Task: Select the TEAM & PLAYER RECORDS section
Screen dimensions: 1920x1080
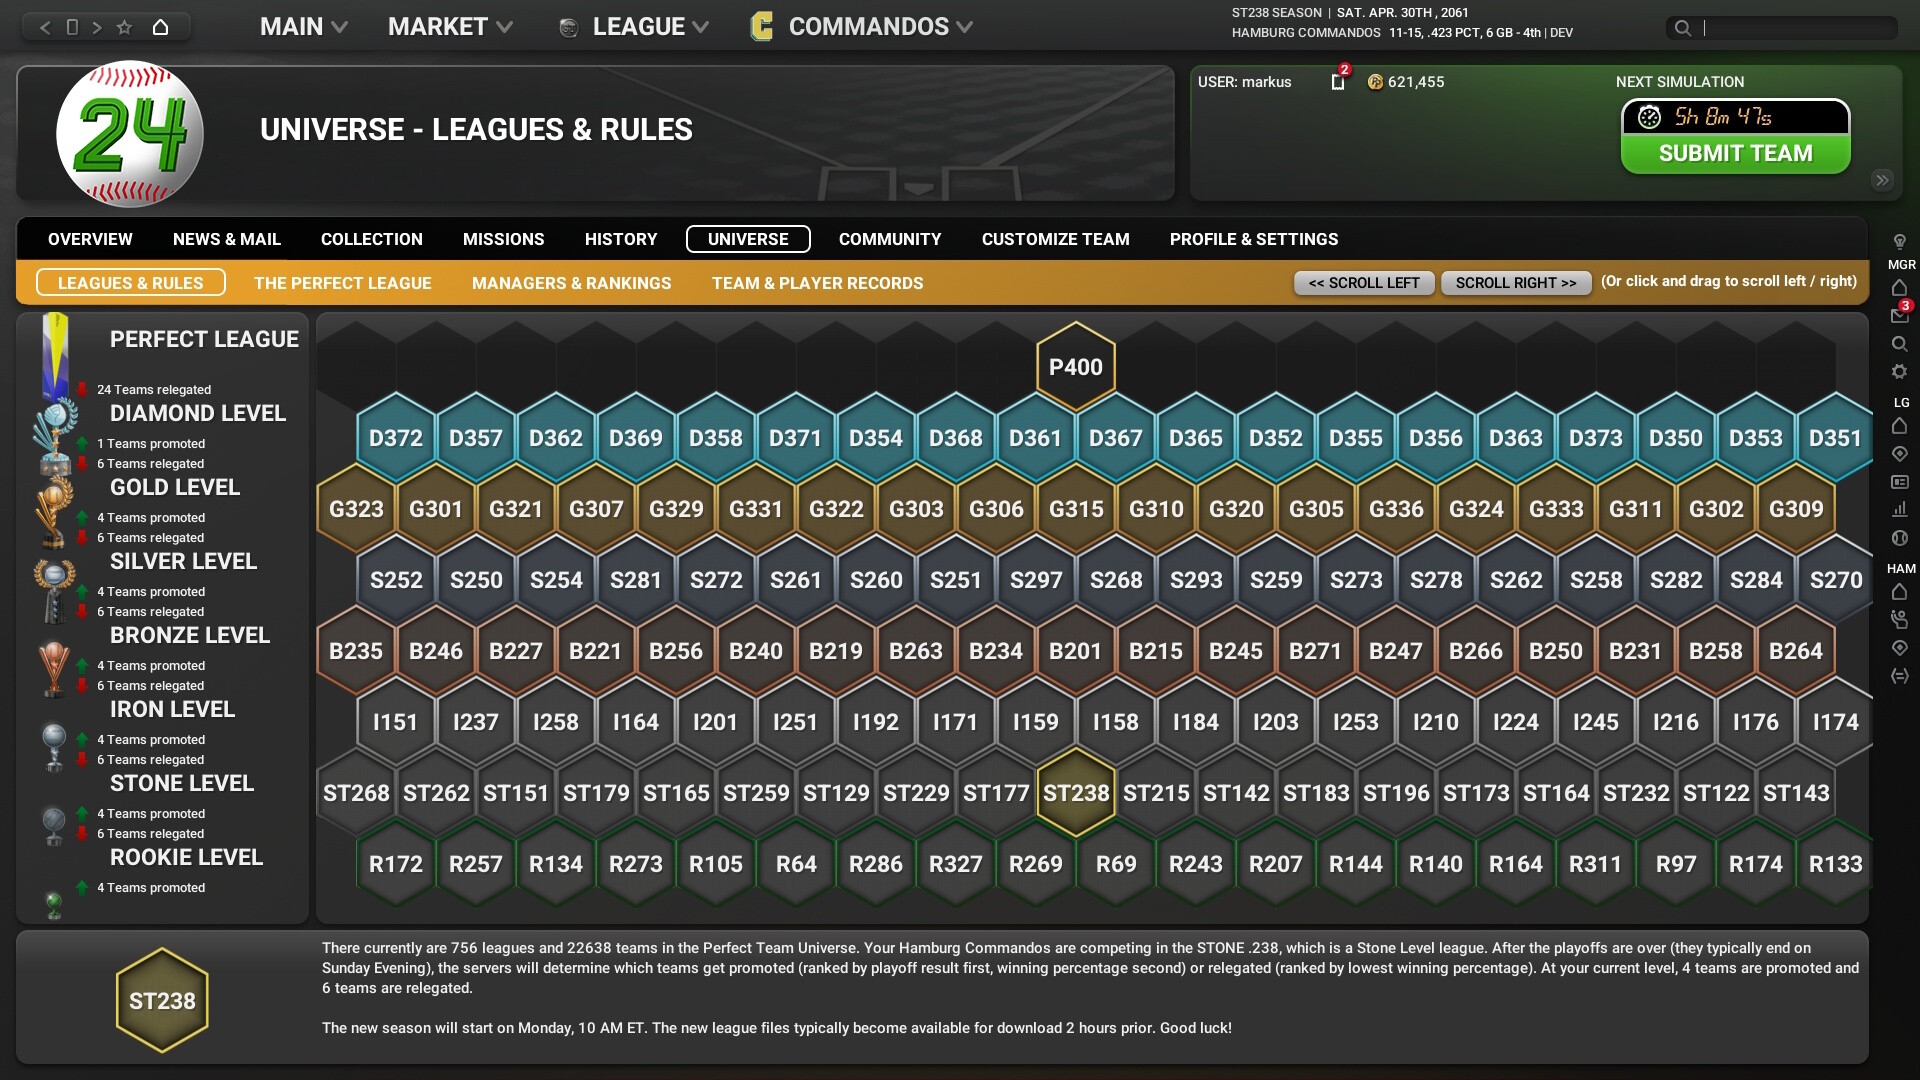Action: pos(816,282)
